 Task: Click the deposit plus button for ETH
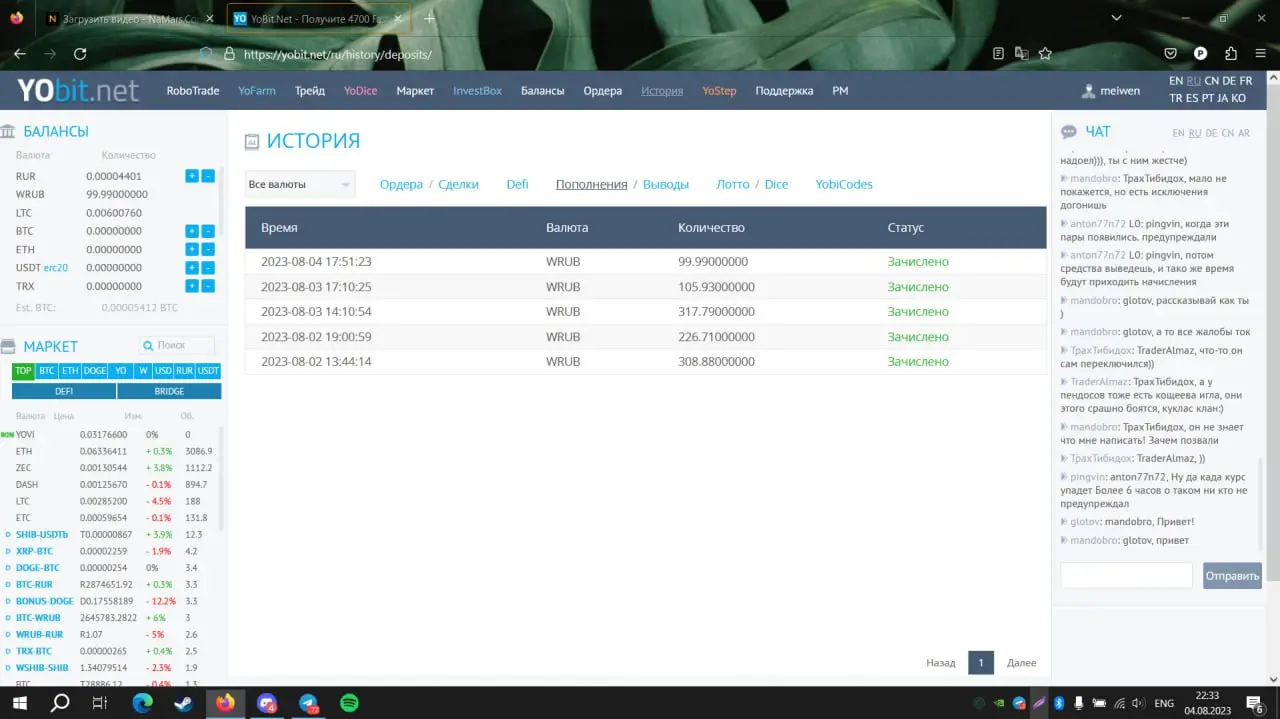pyautogui.click(x=192, y=249)
